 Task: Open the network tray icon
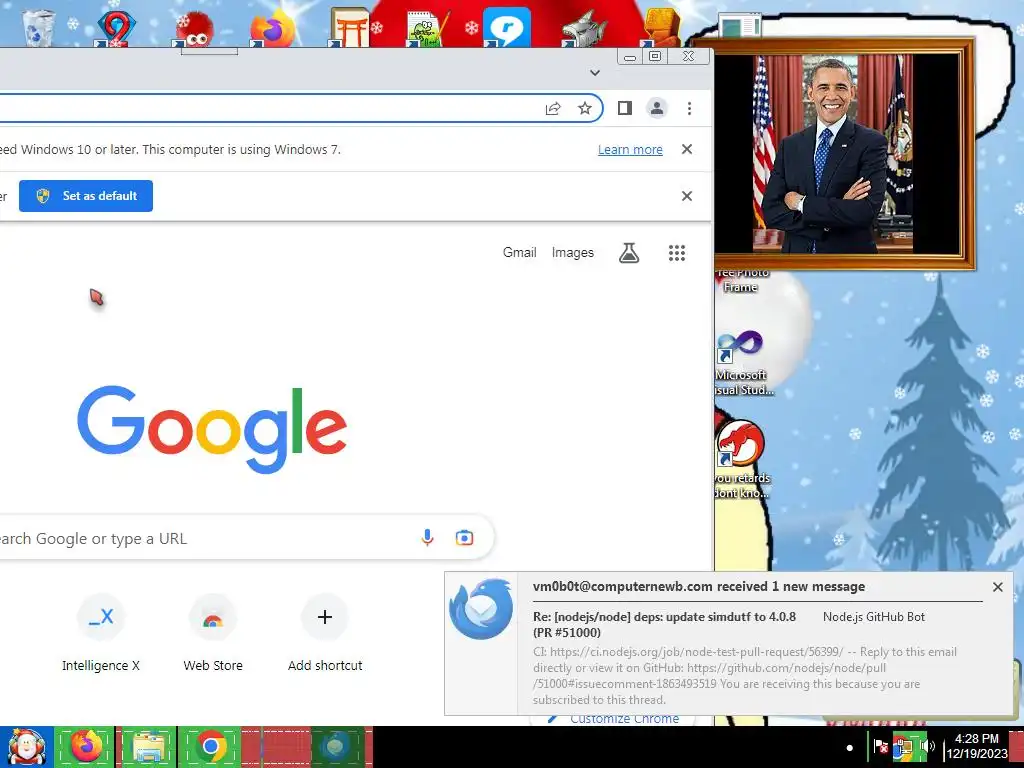click(x=904, y=748)
